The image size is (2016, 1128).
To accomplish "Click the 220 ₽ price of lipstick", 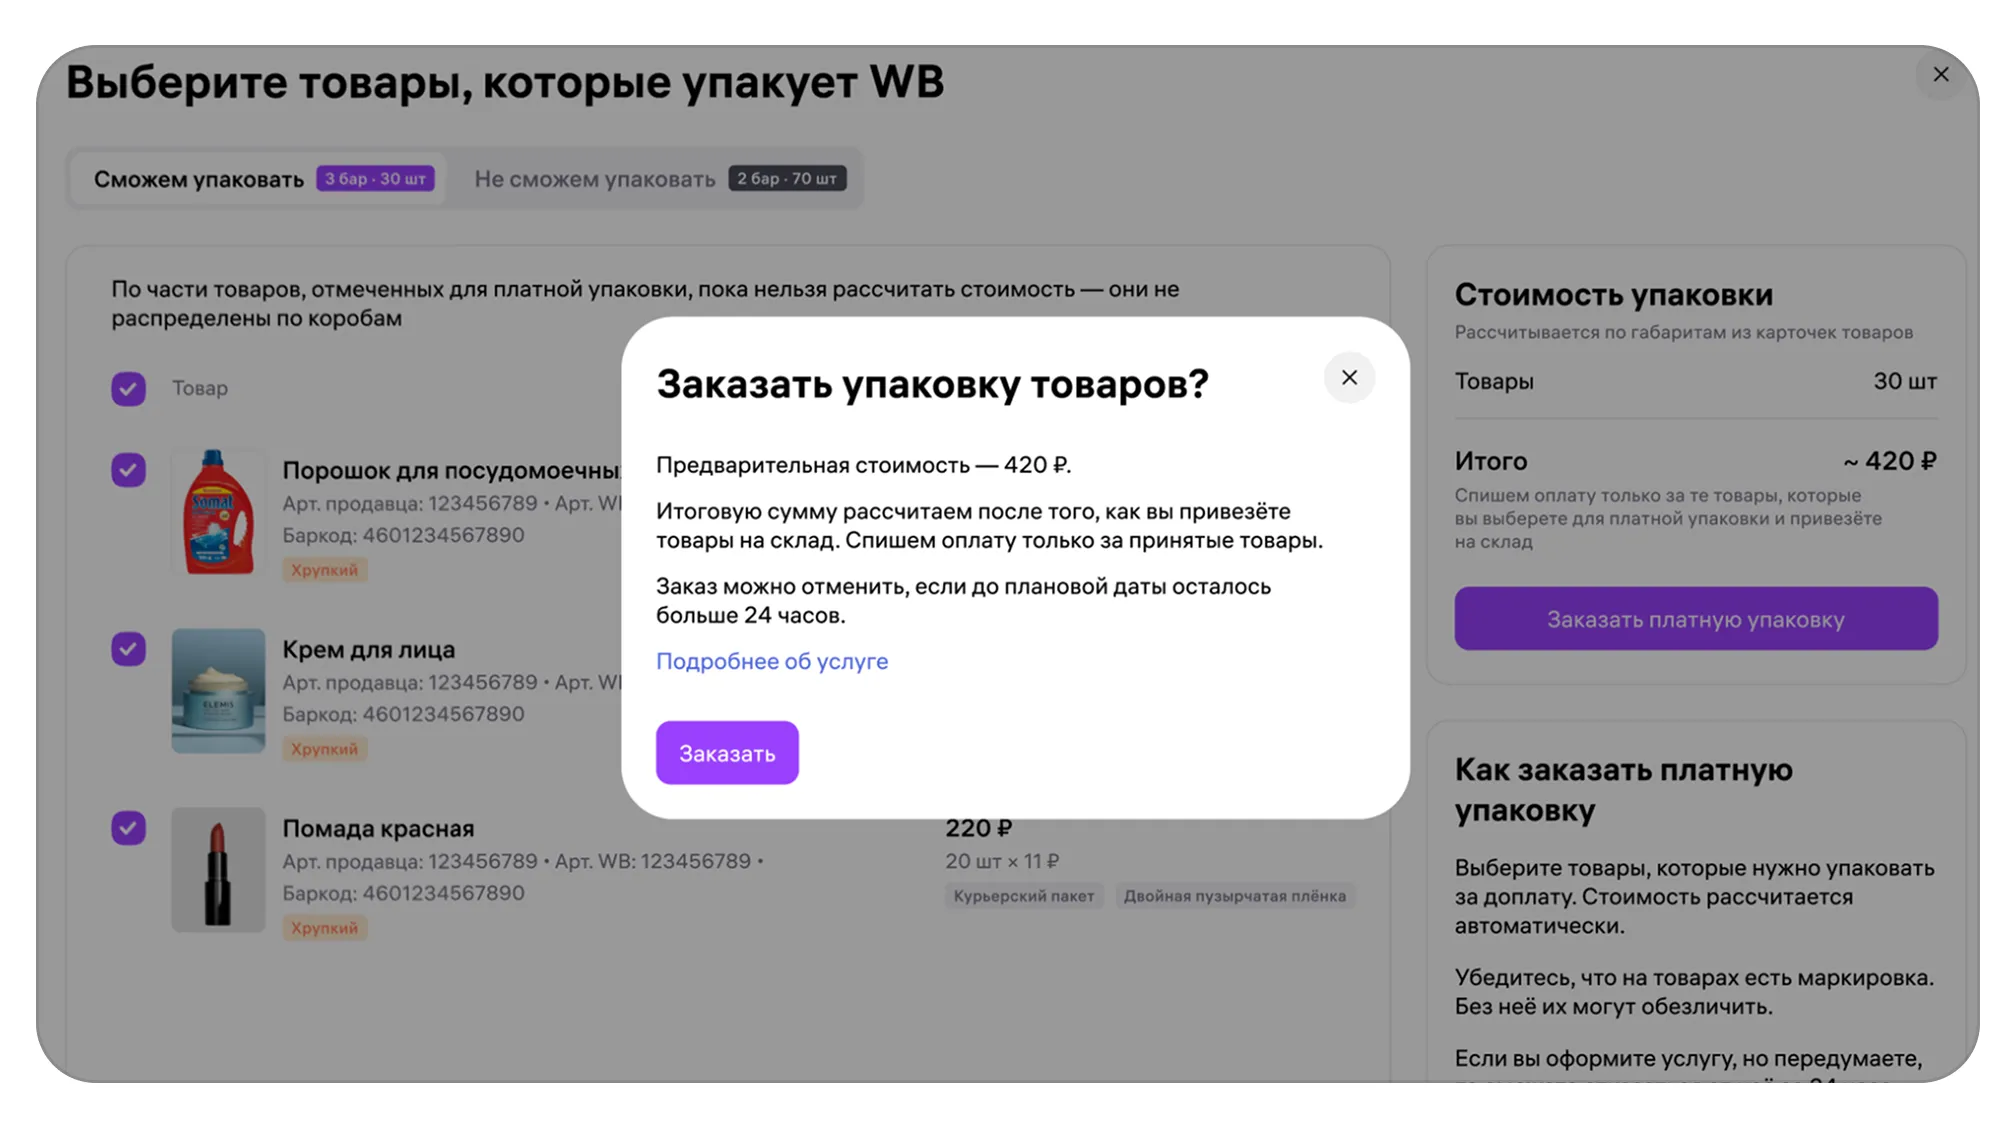I will click(x=979, y=828).
